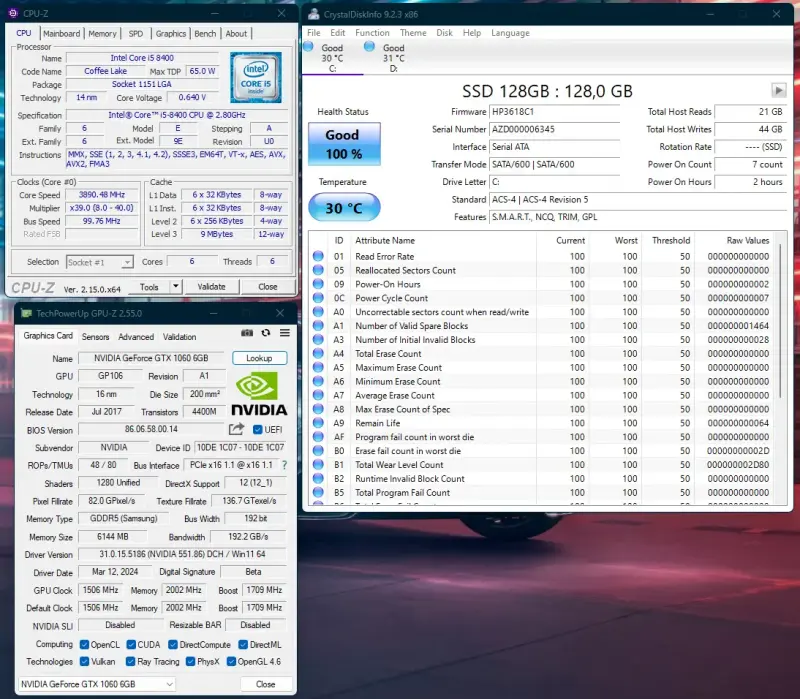Click the NVIDIA logo in GPU-Z
Image resolution: width=800 pixels, height=699 pixels.
[x=259, y=394]
